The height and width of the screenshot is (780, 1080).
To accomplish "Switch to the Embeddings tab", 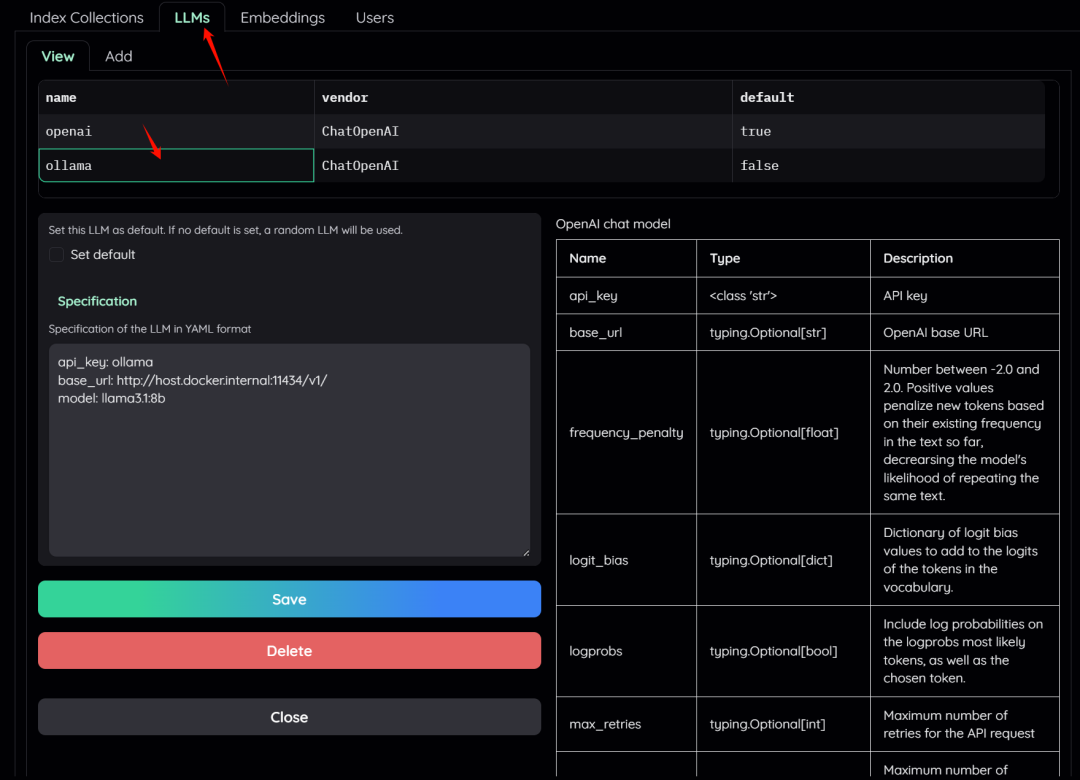I will pyautogui.click(x=282, y=17).
